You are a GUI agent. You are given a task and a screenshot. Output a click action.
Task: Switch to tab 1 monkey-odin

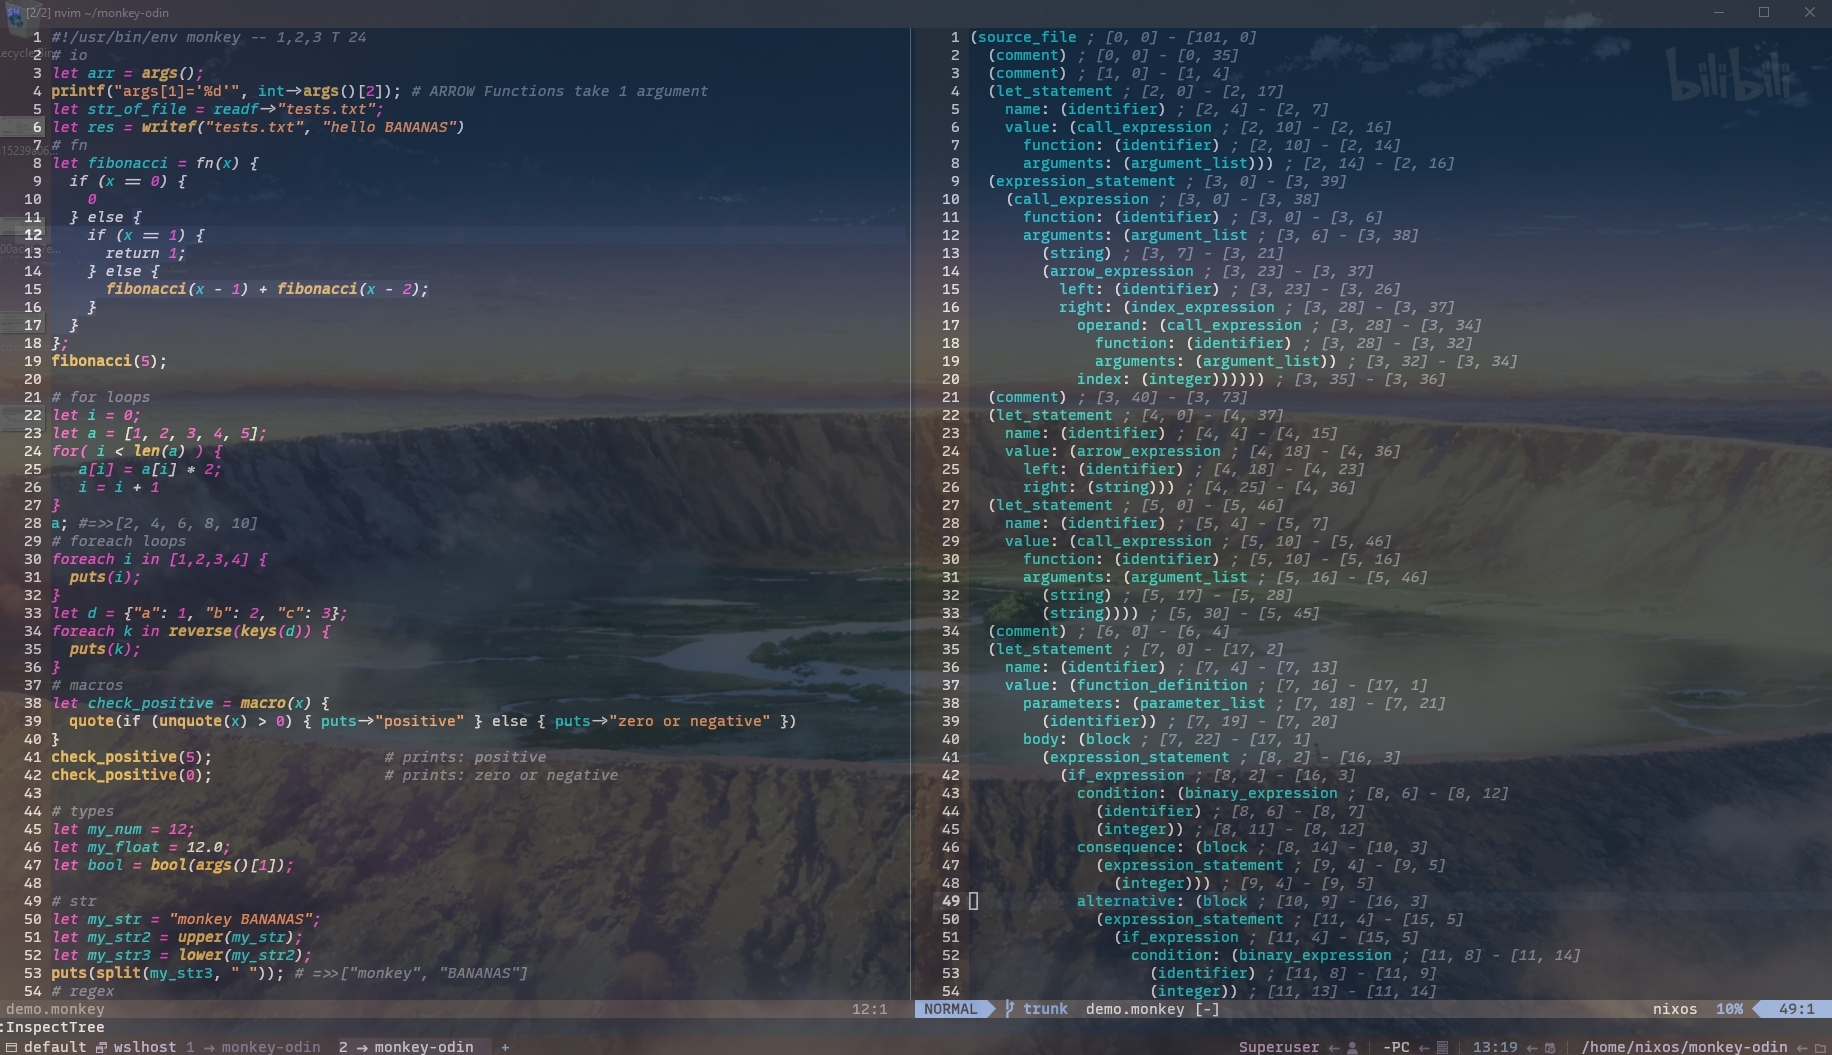(x=253, y=1047)
